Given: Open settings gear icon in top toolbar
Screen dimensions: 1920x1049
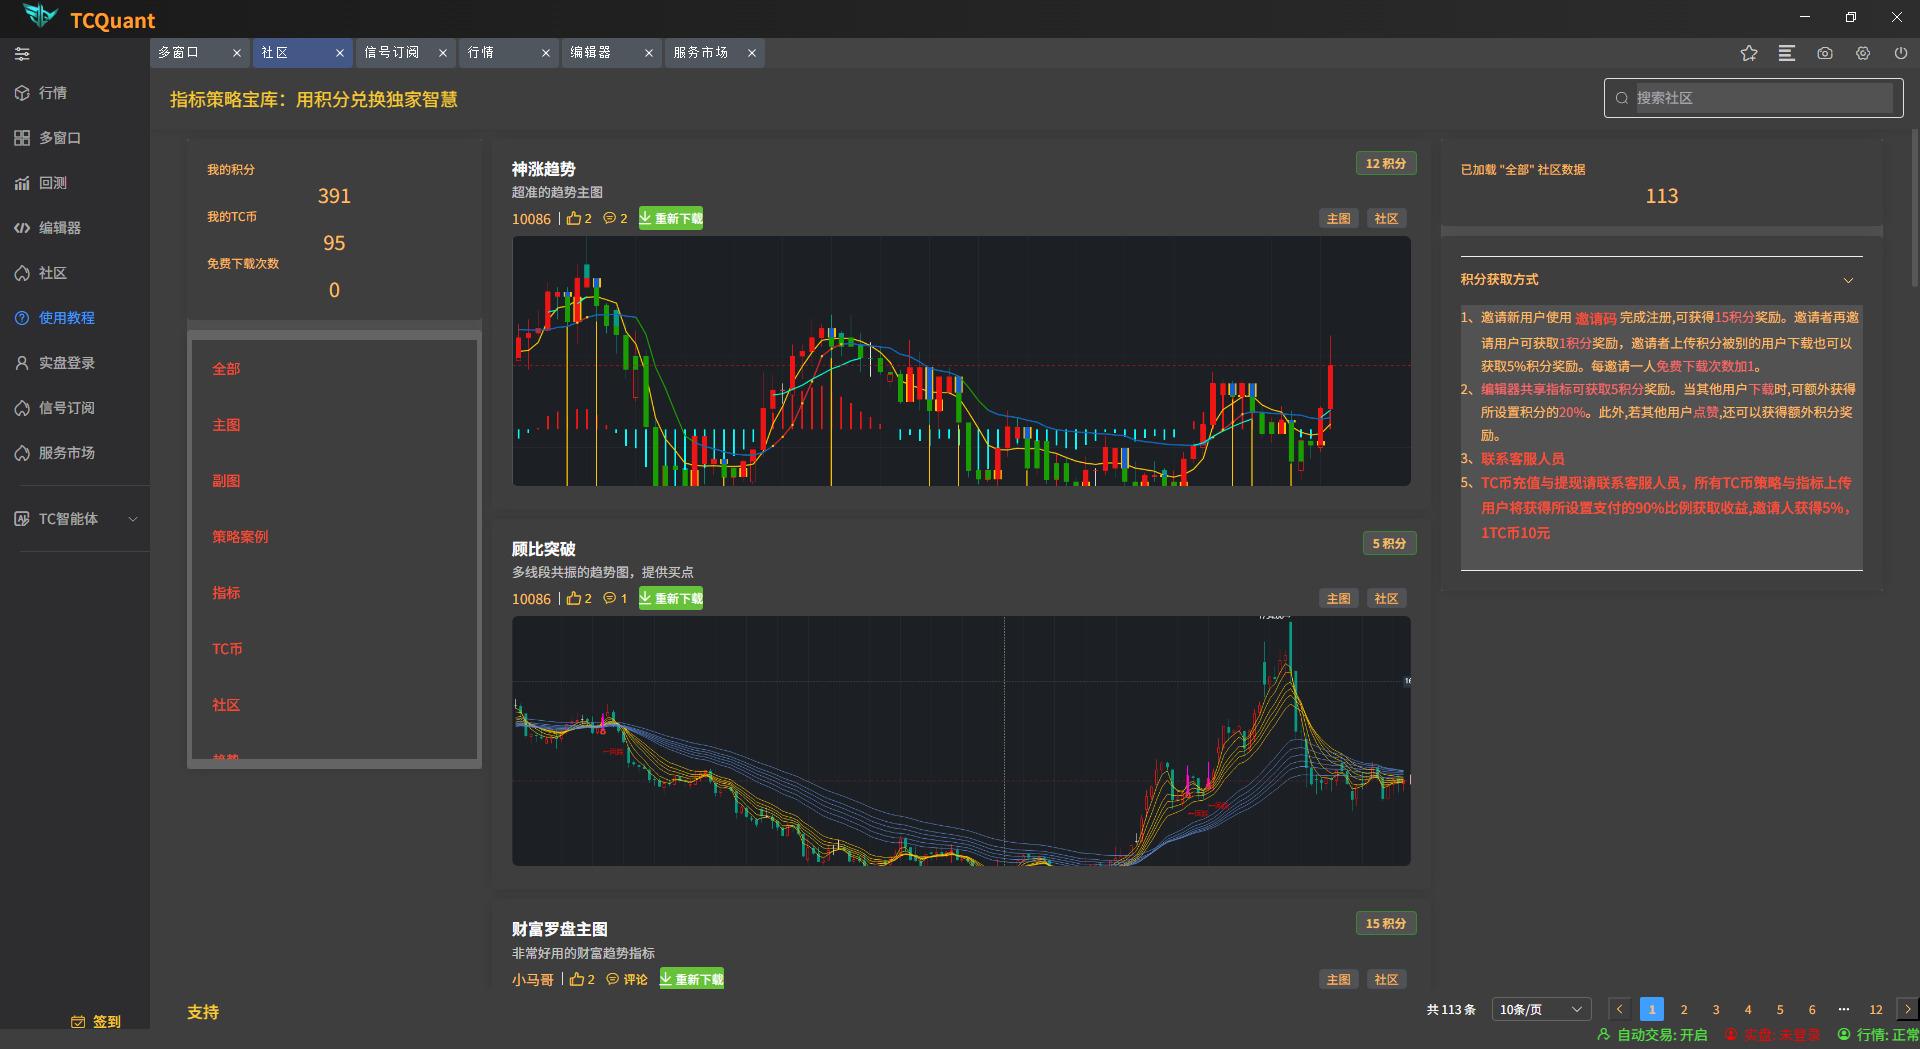Looking at the screenshot, I should [1863, 53].
